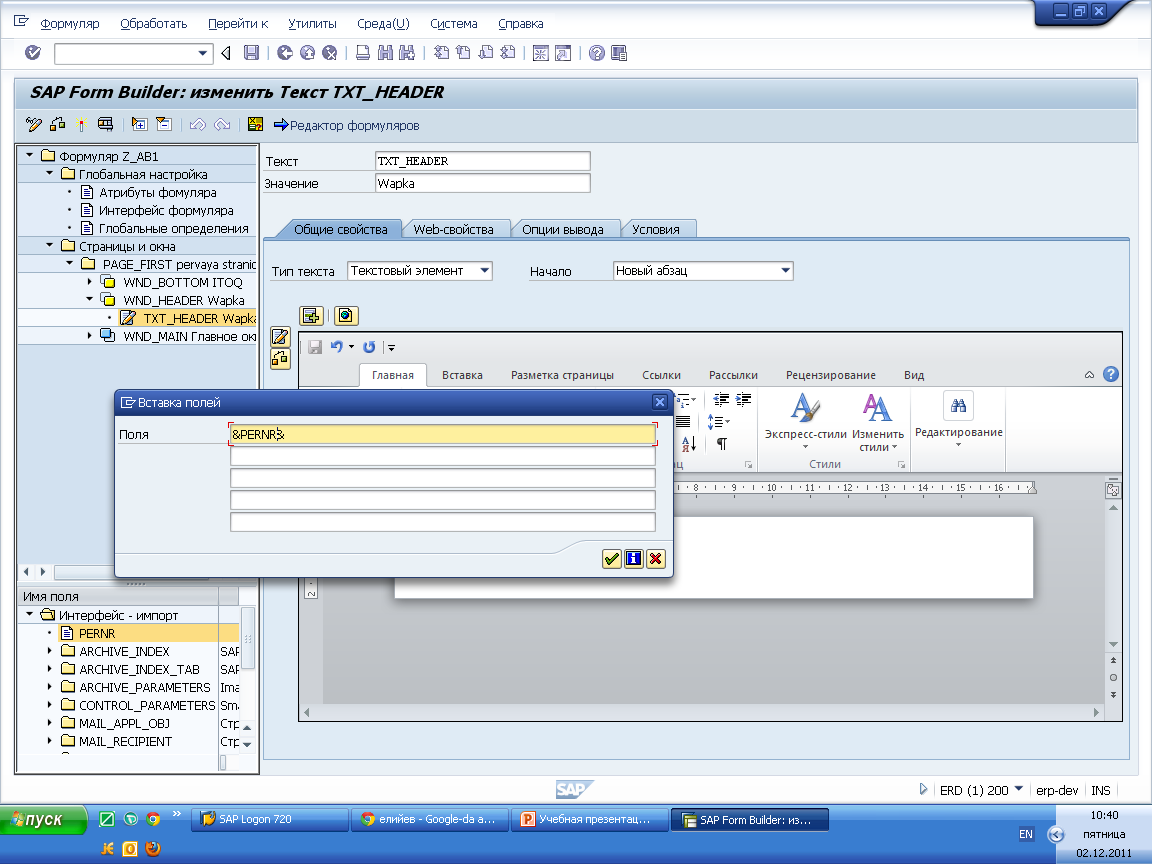Collapse the Формуляр Z_AB1 tree node

point(29,155)
